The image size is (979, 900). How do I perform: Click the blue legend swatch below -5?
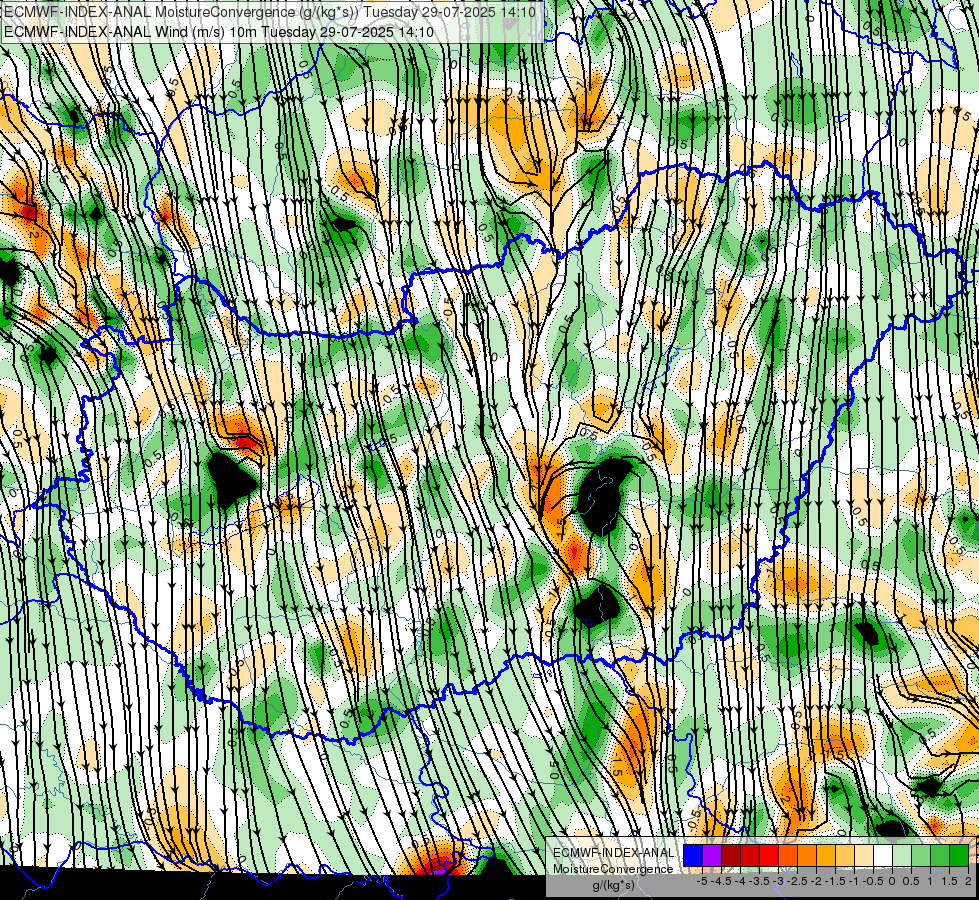693,856
